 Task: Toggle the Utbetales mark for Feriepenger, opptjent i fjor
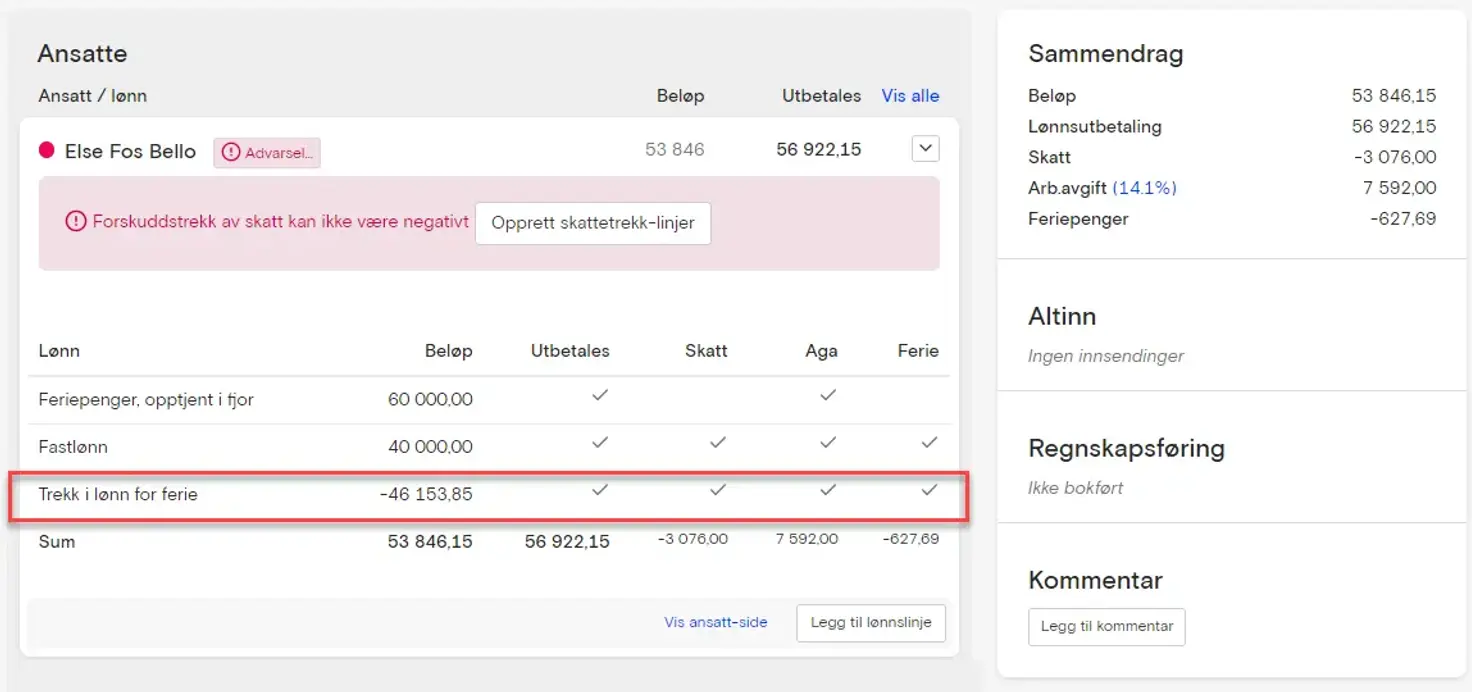[600, 395]
